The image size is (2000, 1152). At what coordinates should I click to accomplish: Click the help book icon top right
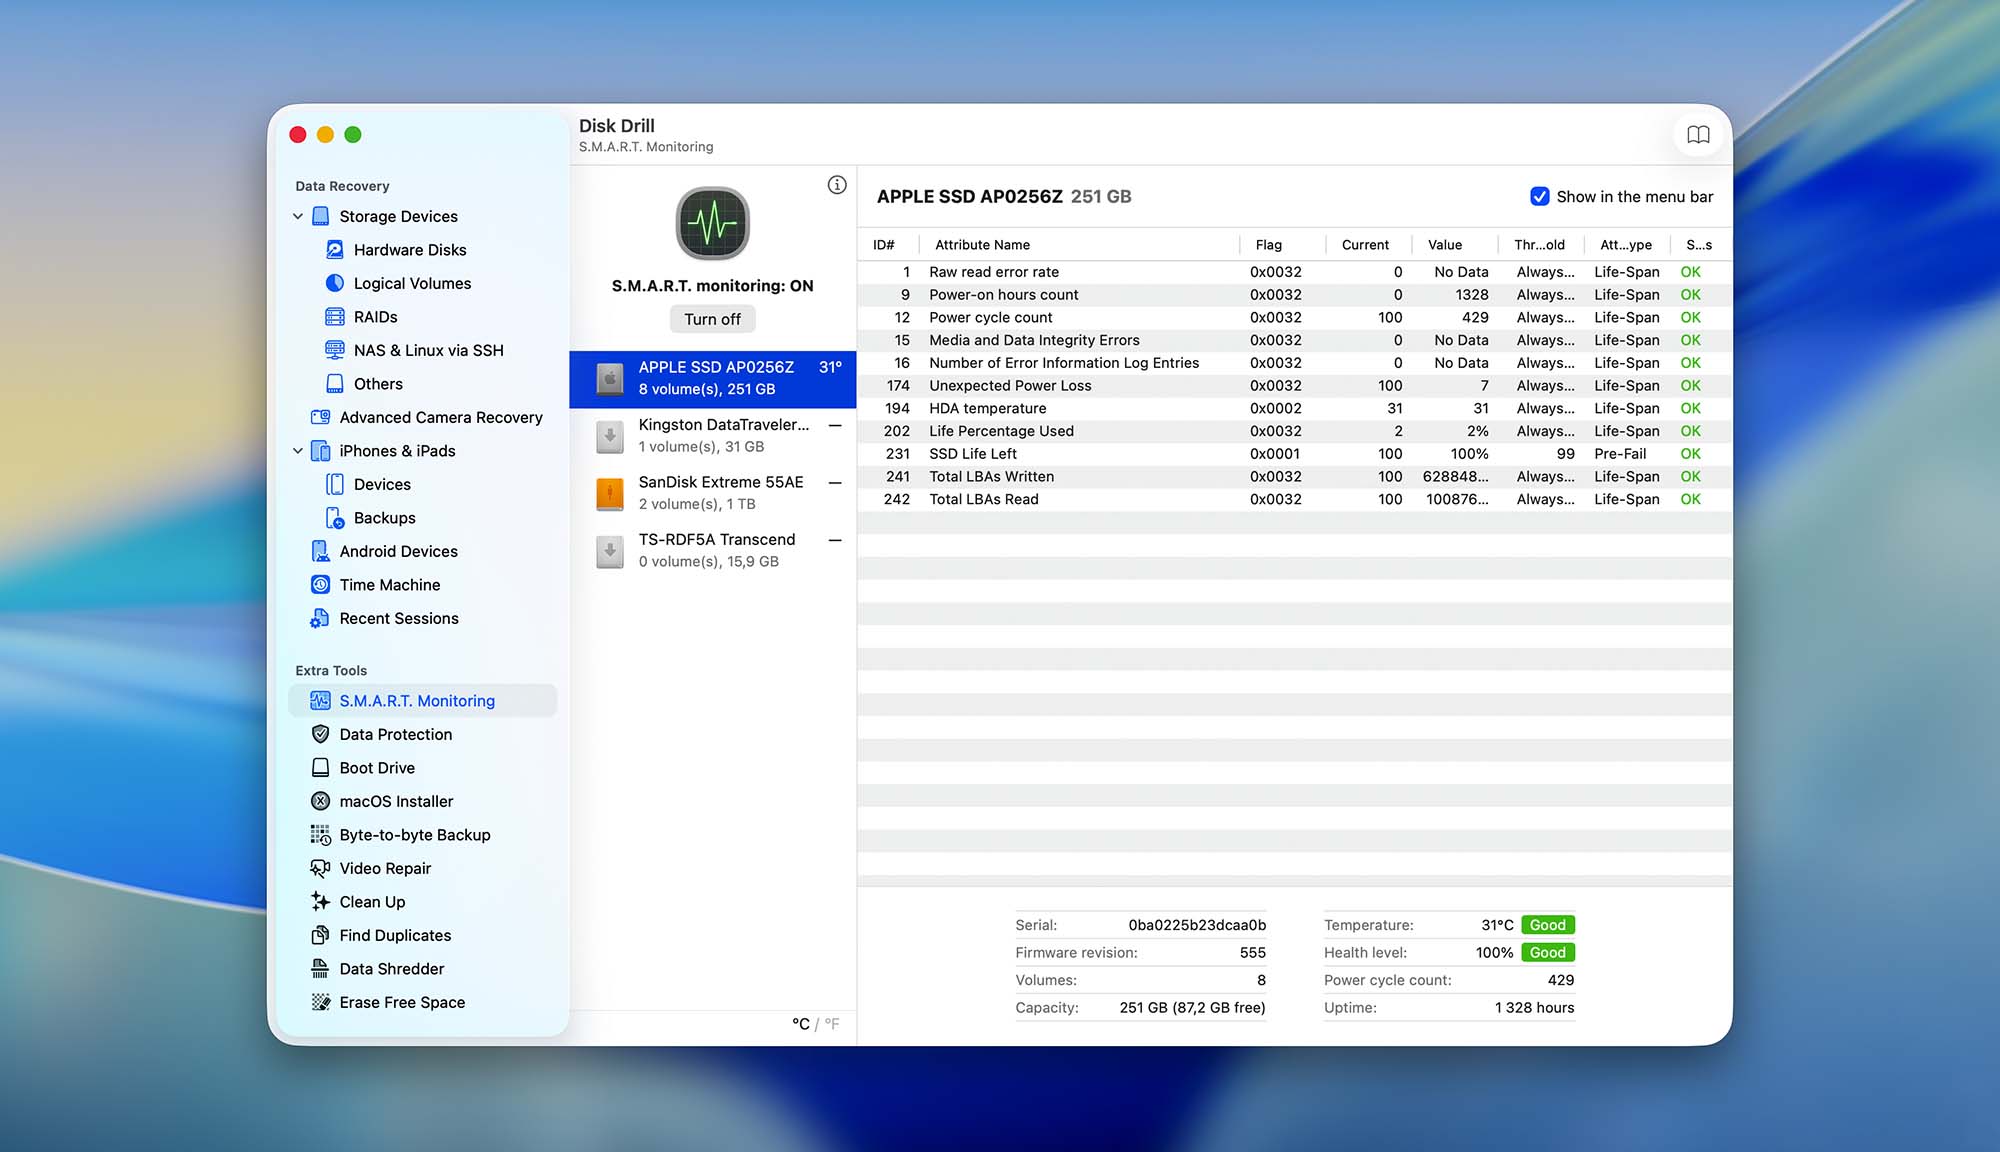coord(1698,134)
